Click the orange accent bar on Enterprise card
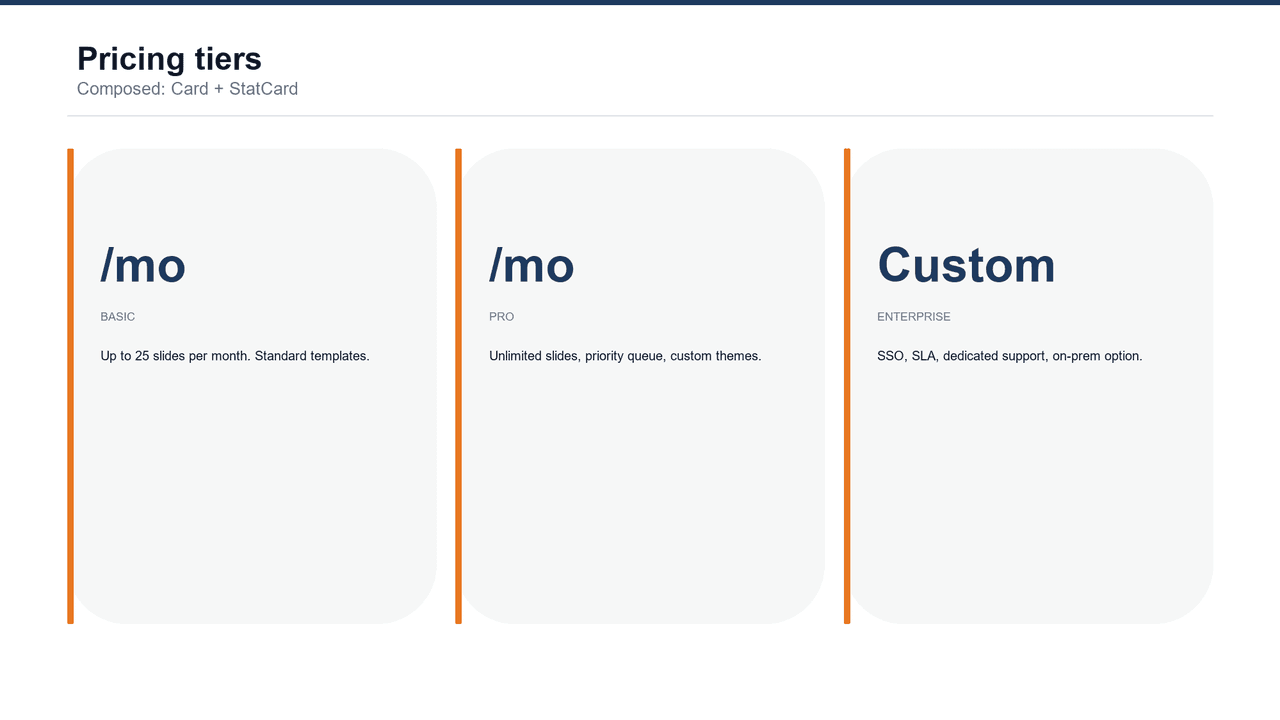The height and width of the screenshot is (720, 1280). [x=847, y=385]
